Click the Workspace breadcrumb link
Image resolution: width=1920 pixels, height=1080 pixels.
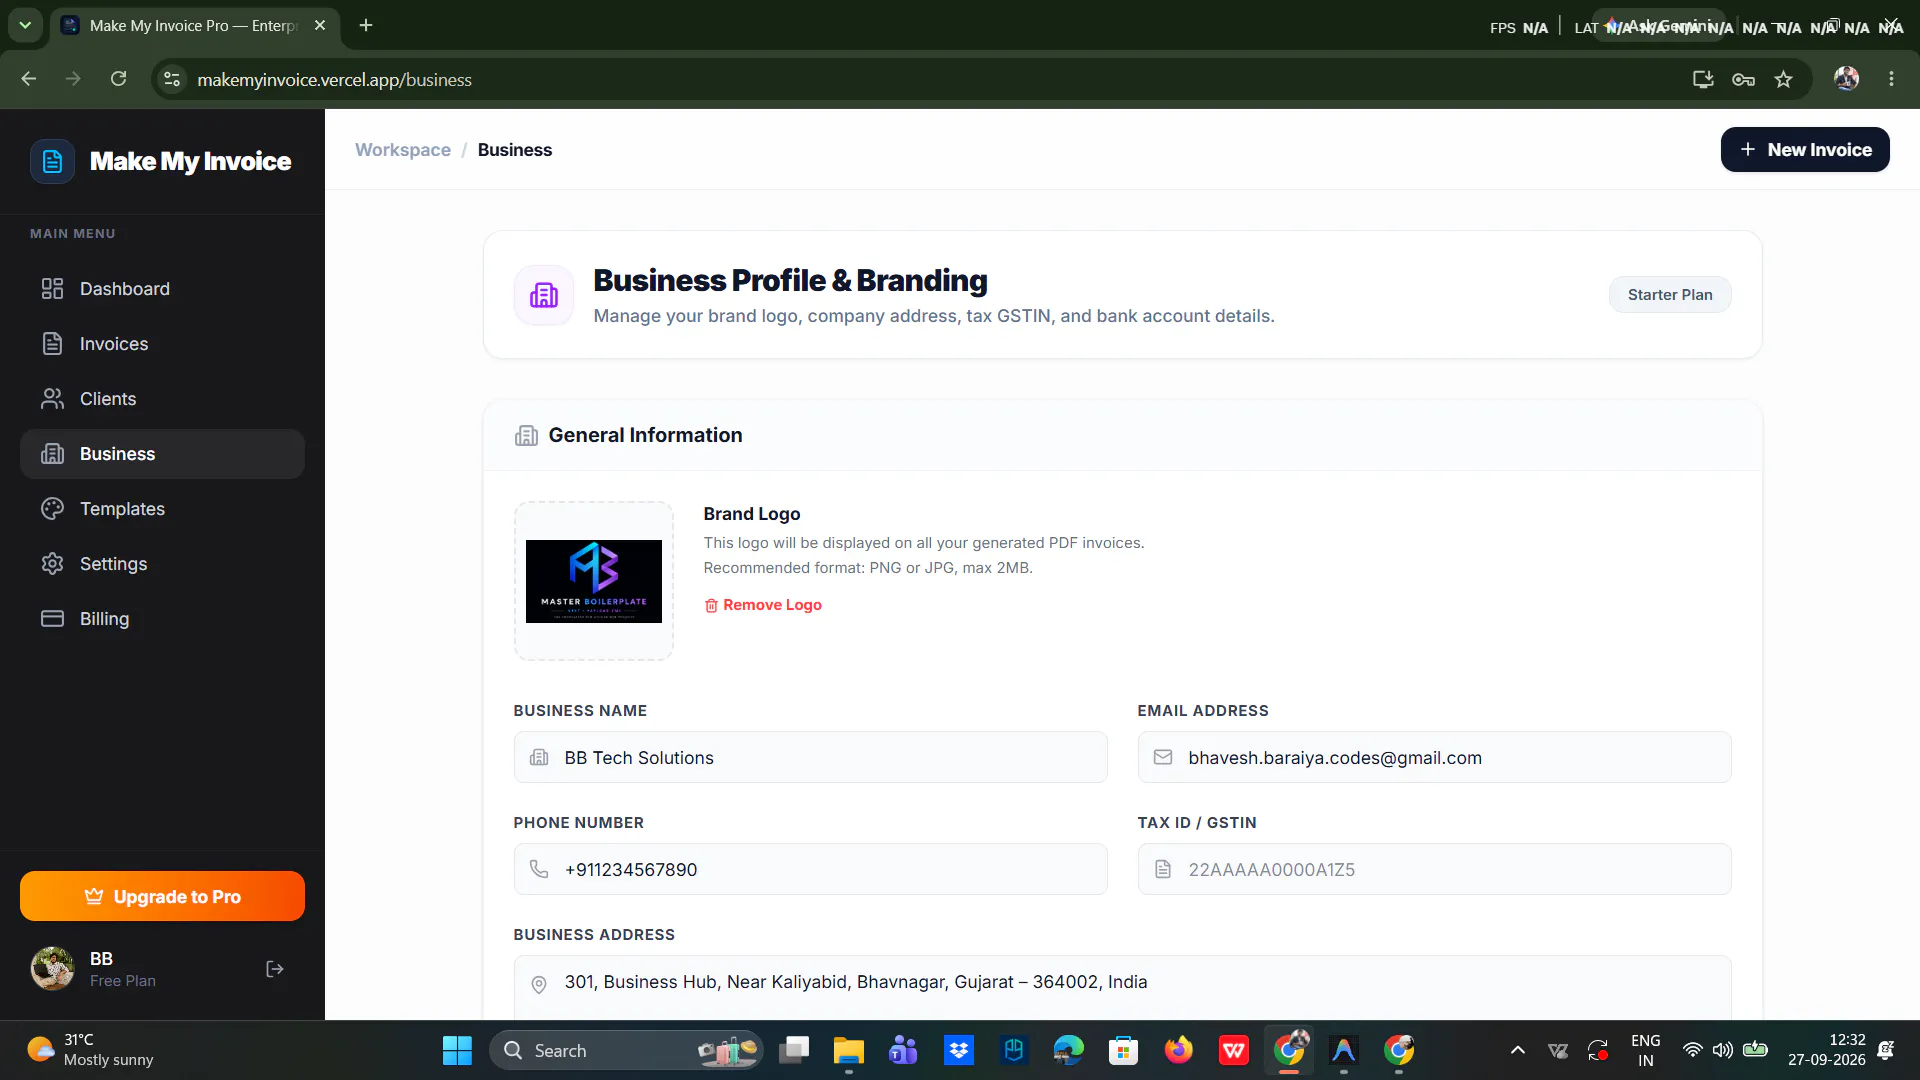click(x=403, y=150)
